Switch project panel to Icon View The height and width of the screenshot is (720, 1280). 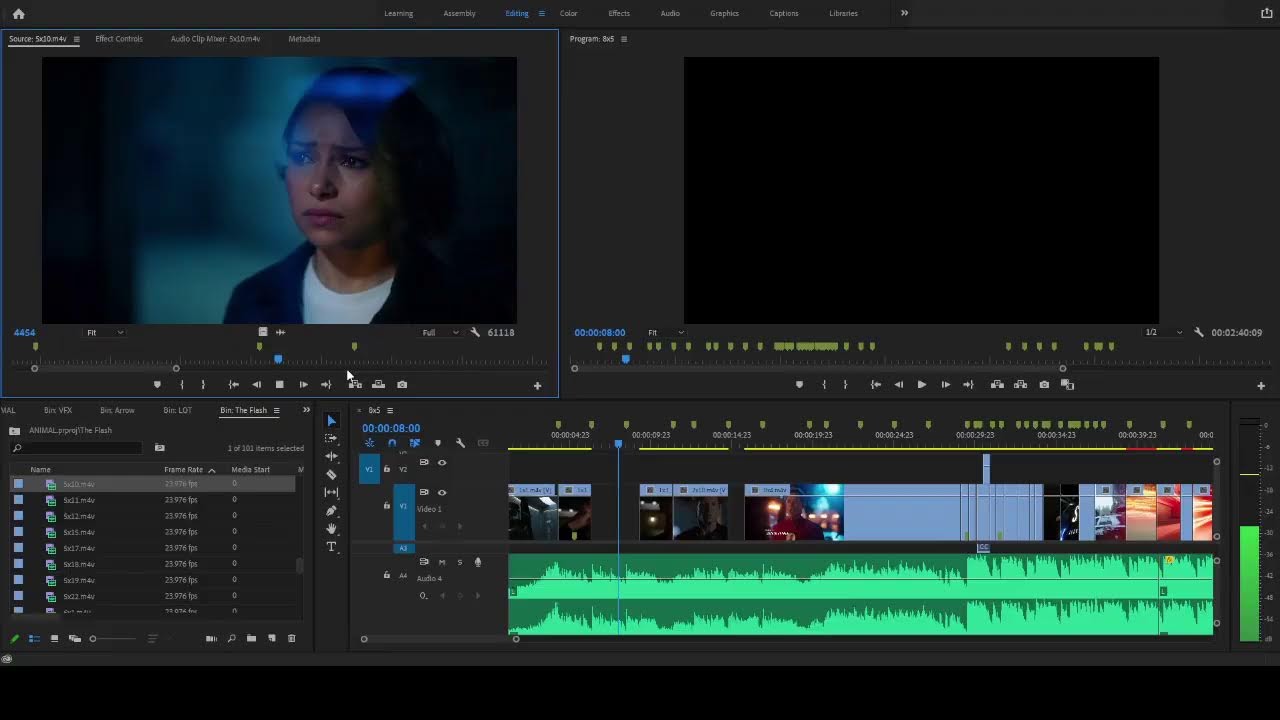54,638
